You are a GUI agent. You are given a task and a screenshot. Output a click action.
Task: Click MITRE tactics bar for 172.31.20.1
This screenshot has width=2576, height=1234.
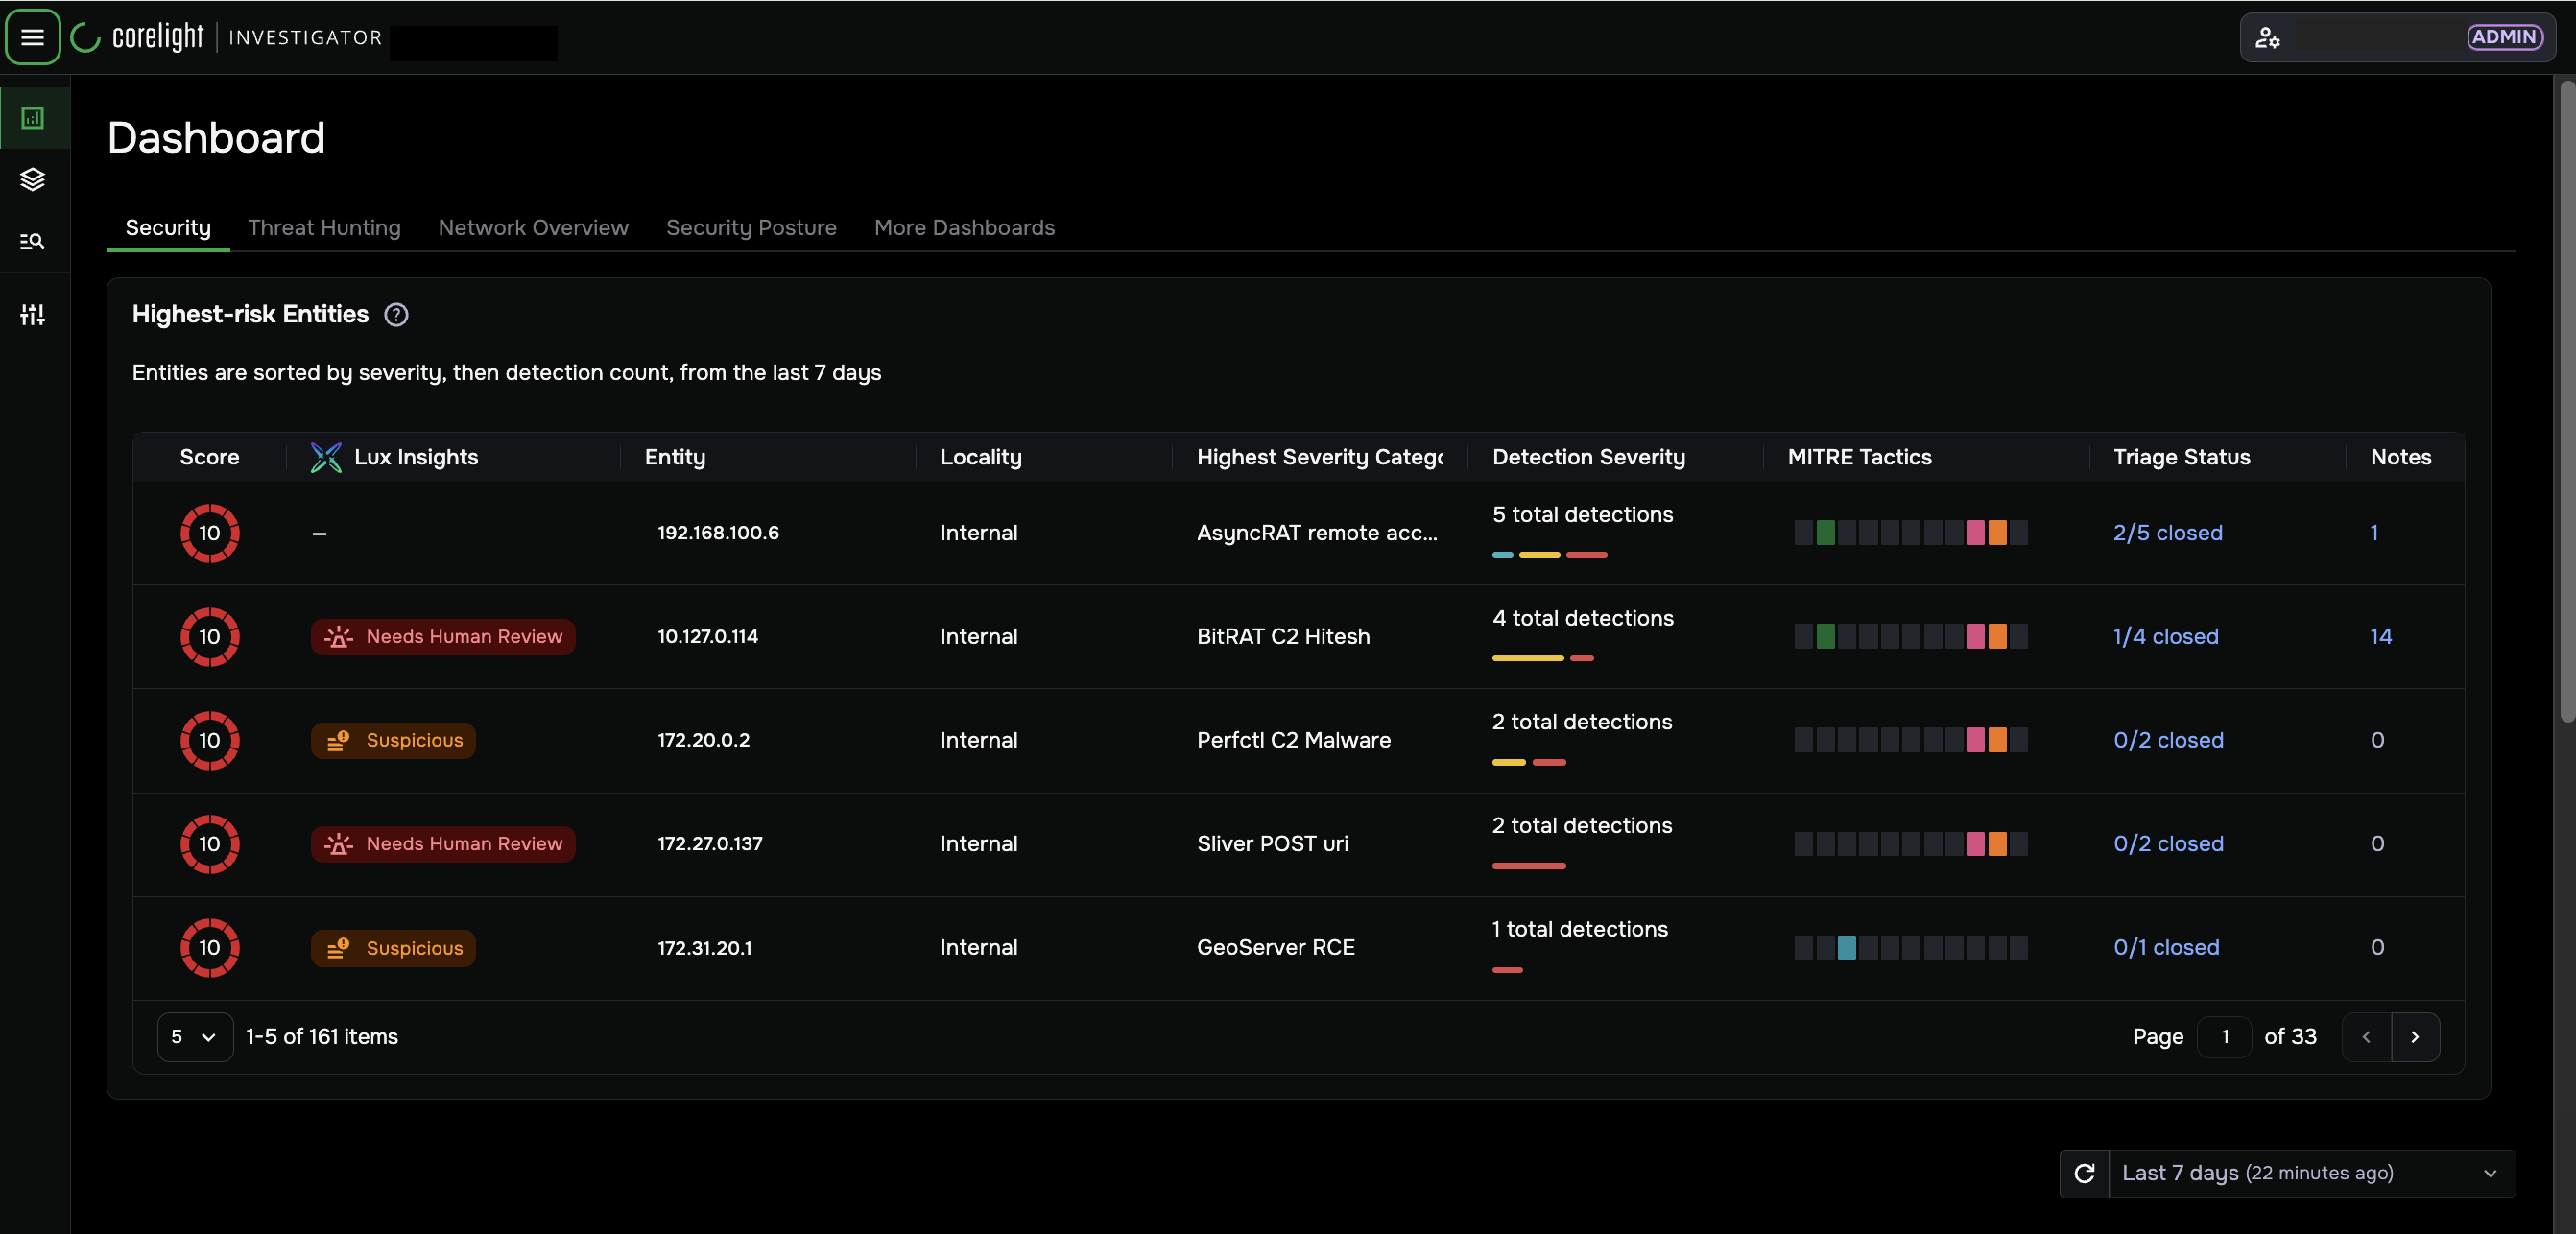tap(1910, 948)
